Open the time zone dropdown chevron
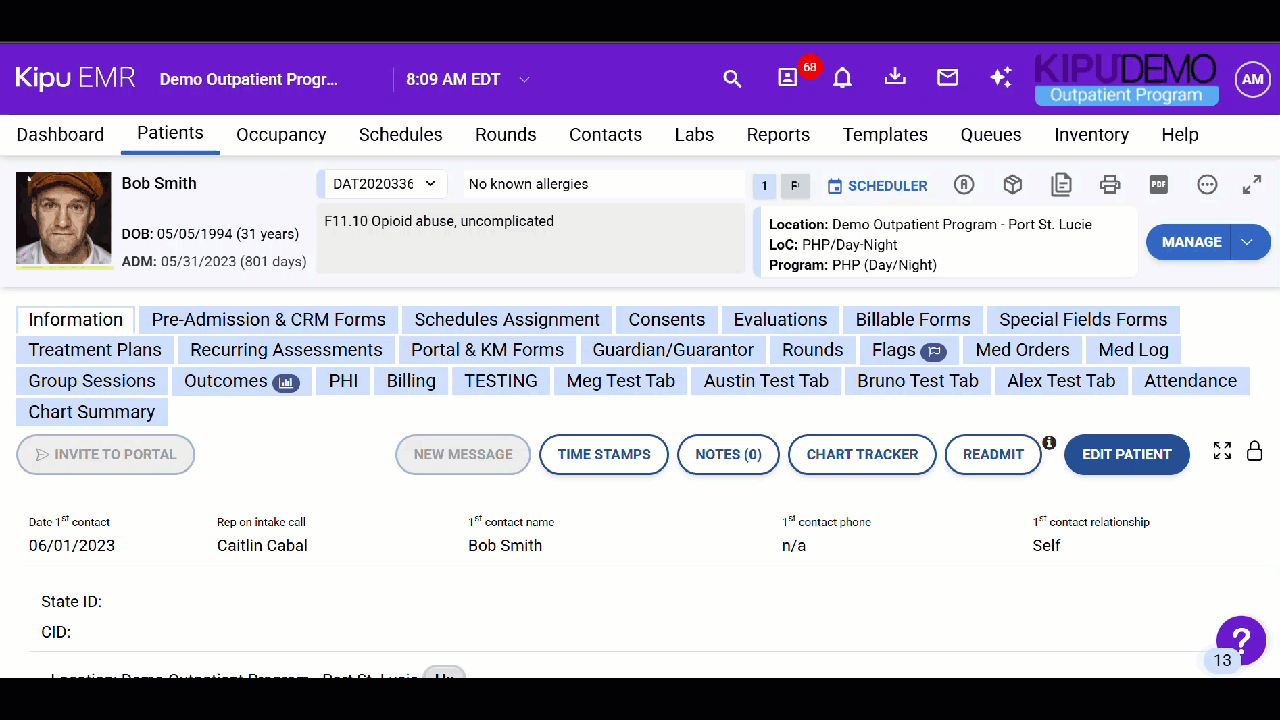 (524, 80)
